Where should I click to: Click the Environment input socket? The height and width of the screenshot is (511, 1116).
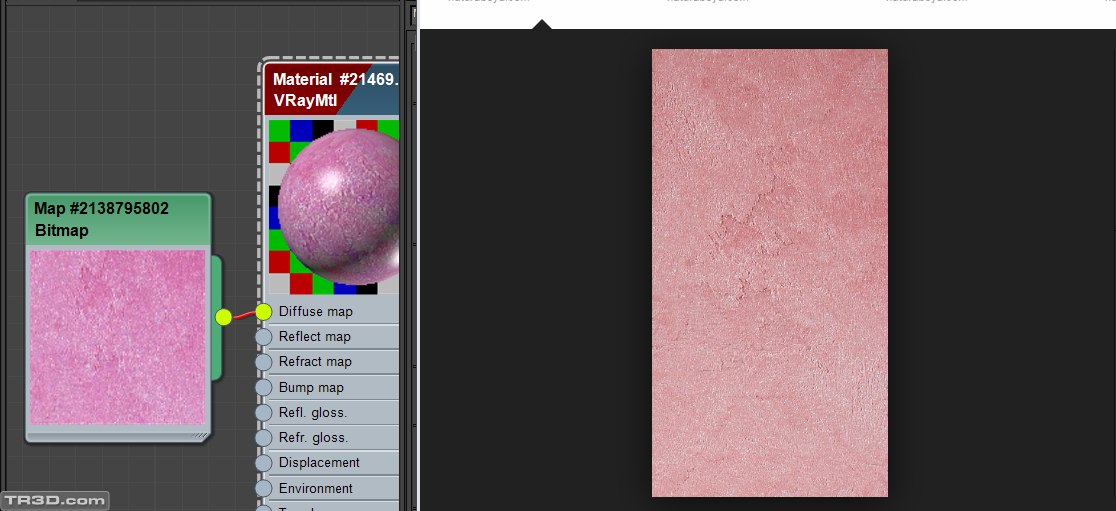(263, 488)
